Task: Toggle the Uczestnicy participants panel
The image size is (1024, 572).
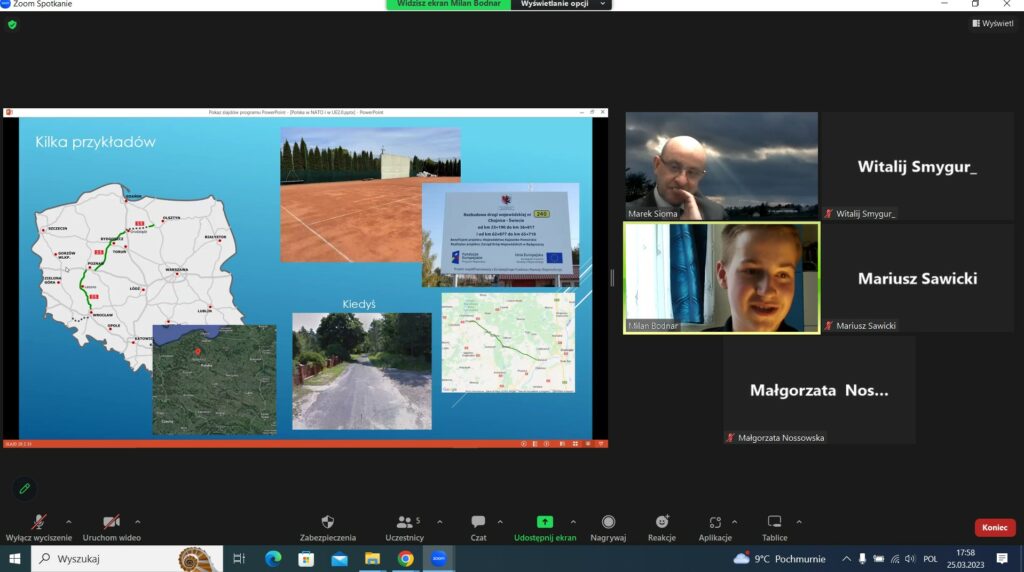Action: tap(404, 523)
